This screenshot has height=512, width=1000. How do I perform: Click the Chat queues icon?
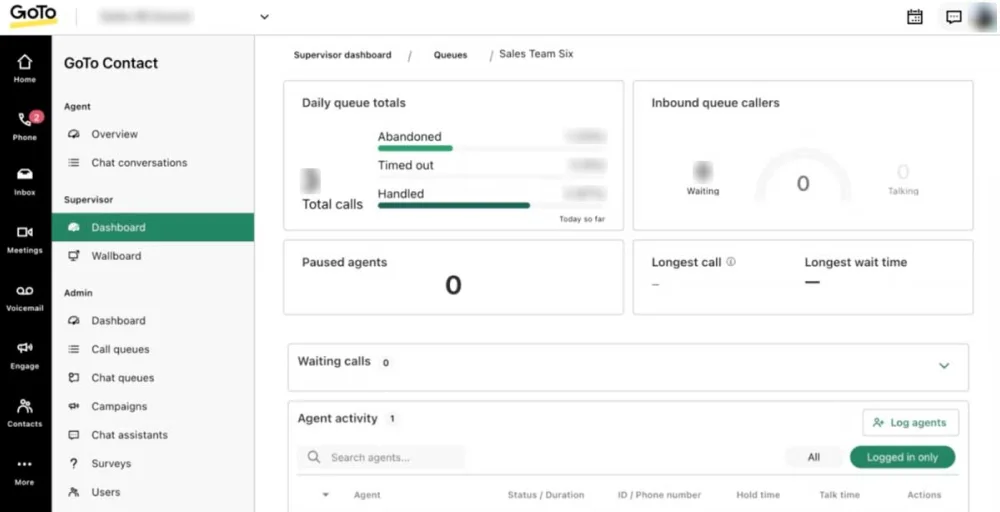click(x=74, y=377)
